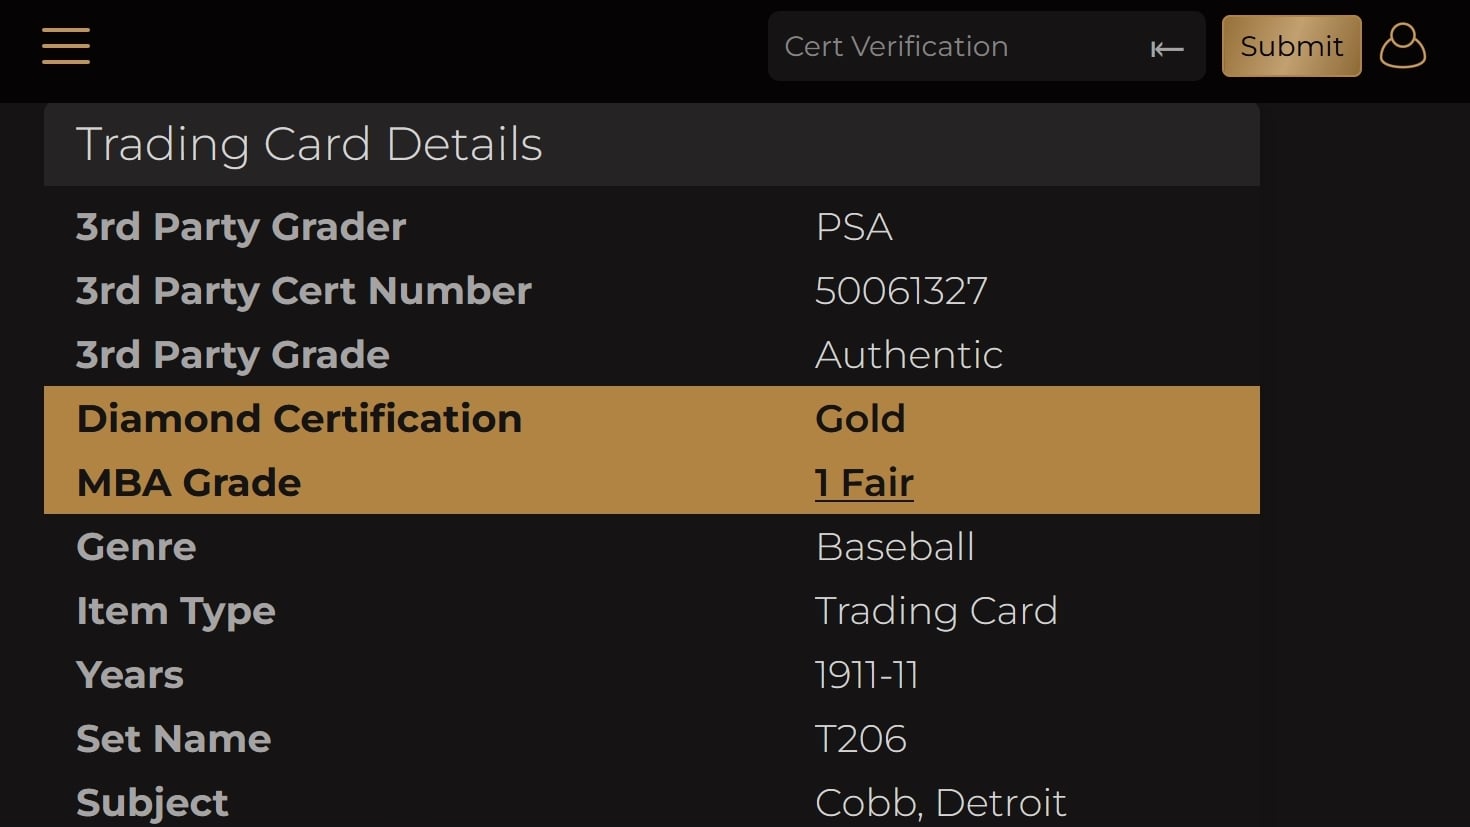
Task: Open the 1 Fair grade link
Action: pos(864,483)
